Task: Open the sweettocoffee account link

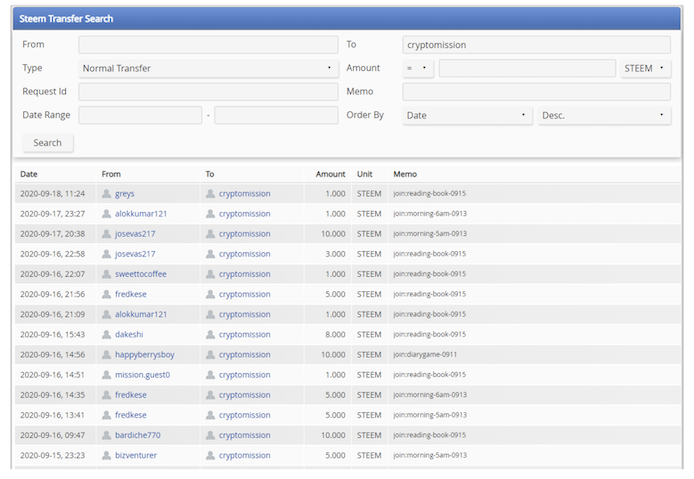Action: pyautogui.click(x=141, y=274)
